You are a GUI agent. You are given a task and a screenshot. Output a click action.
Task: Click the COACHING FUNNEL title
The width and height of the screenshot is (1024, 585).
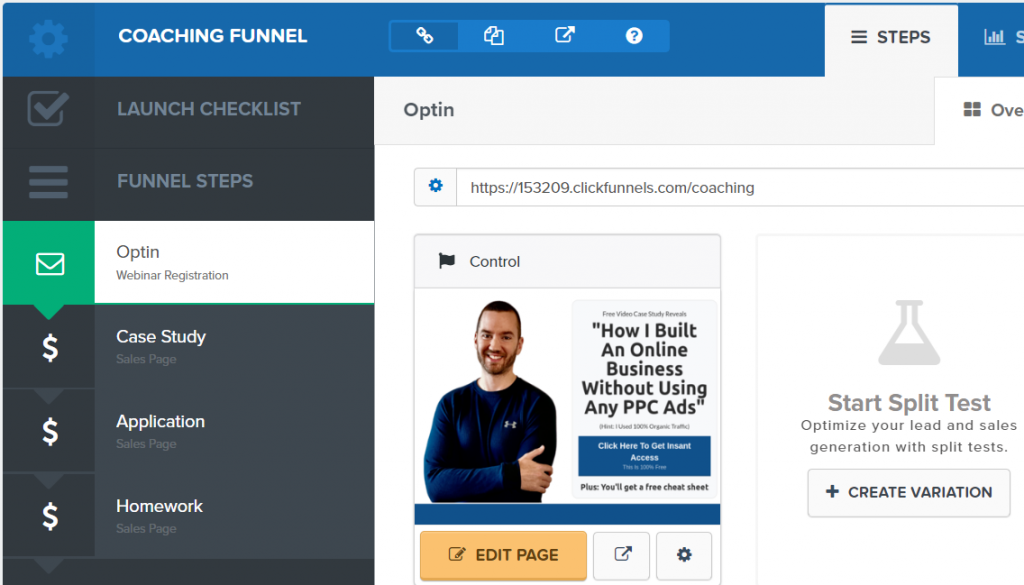point(213,36)
